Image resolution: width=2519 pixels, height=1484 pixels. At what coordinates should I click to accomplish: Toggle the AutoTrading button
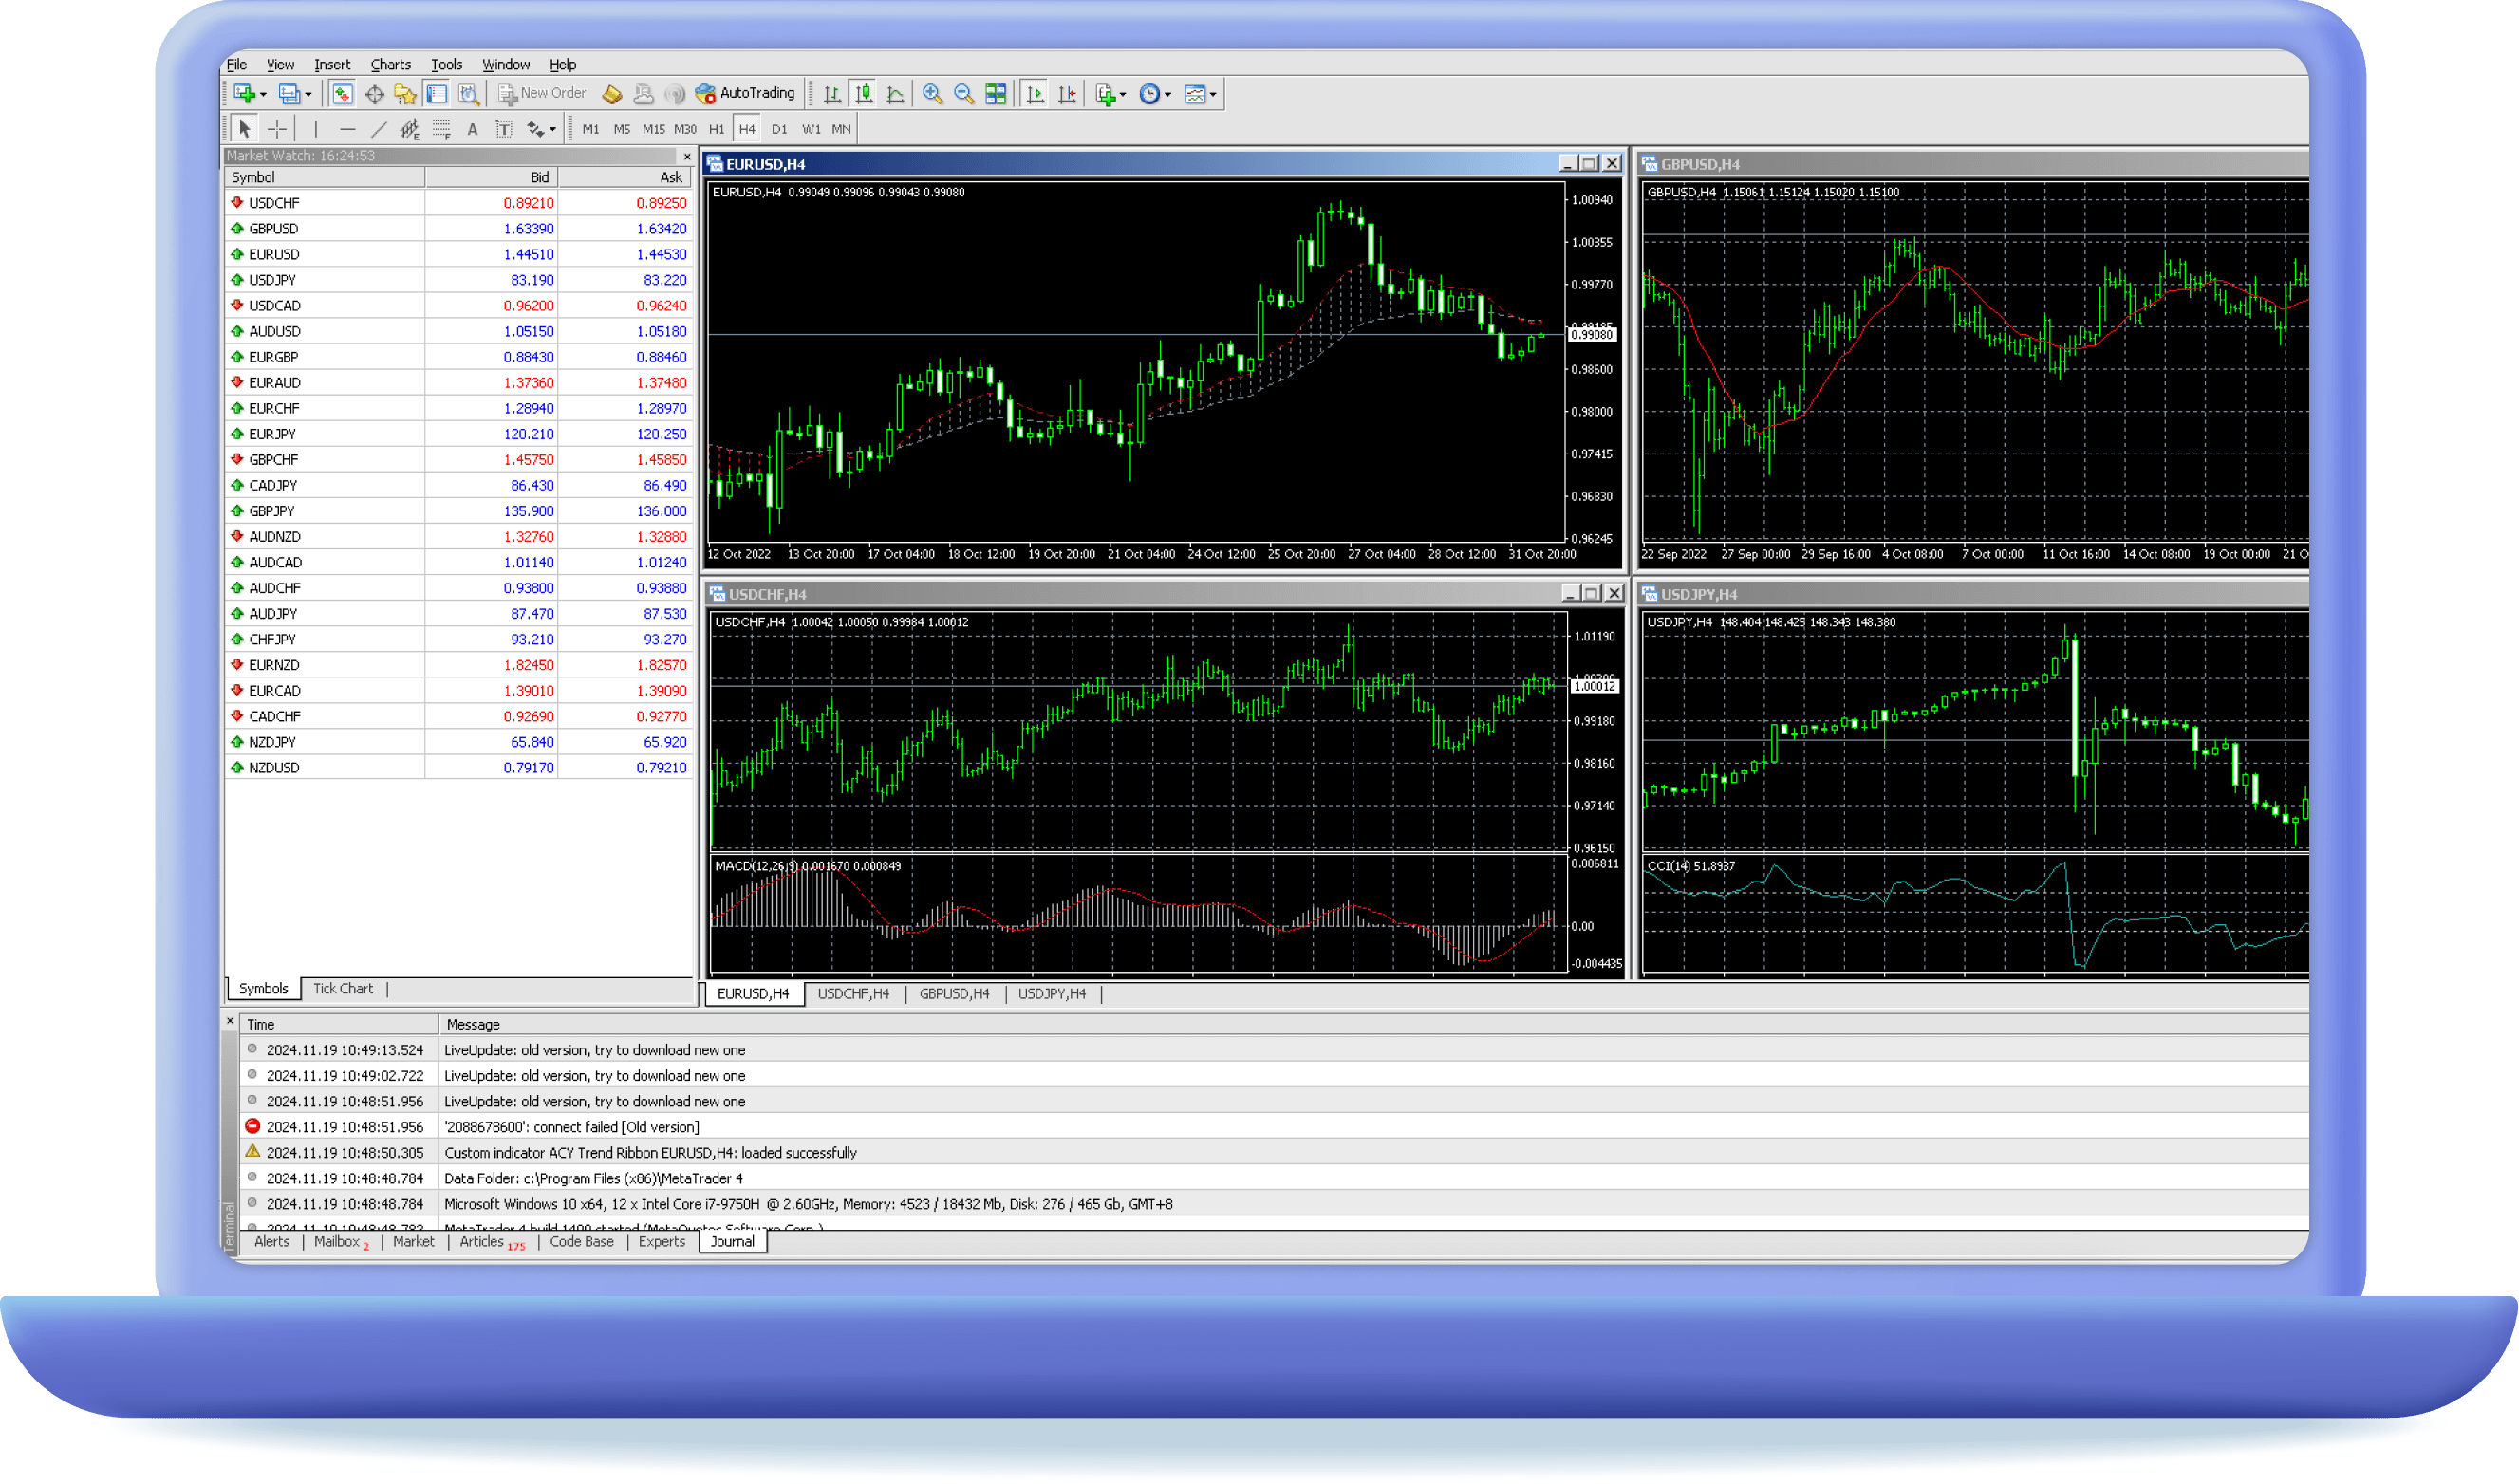(745, 93)
